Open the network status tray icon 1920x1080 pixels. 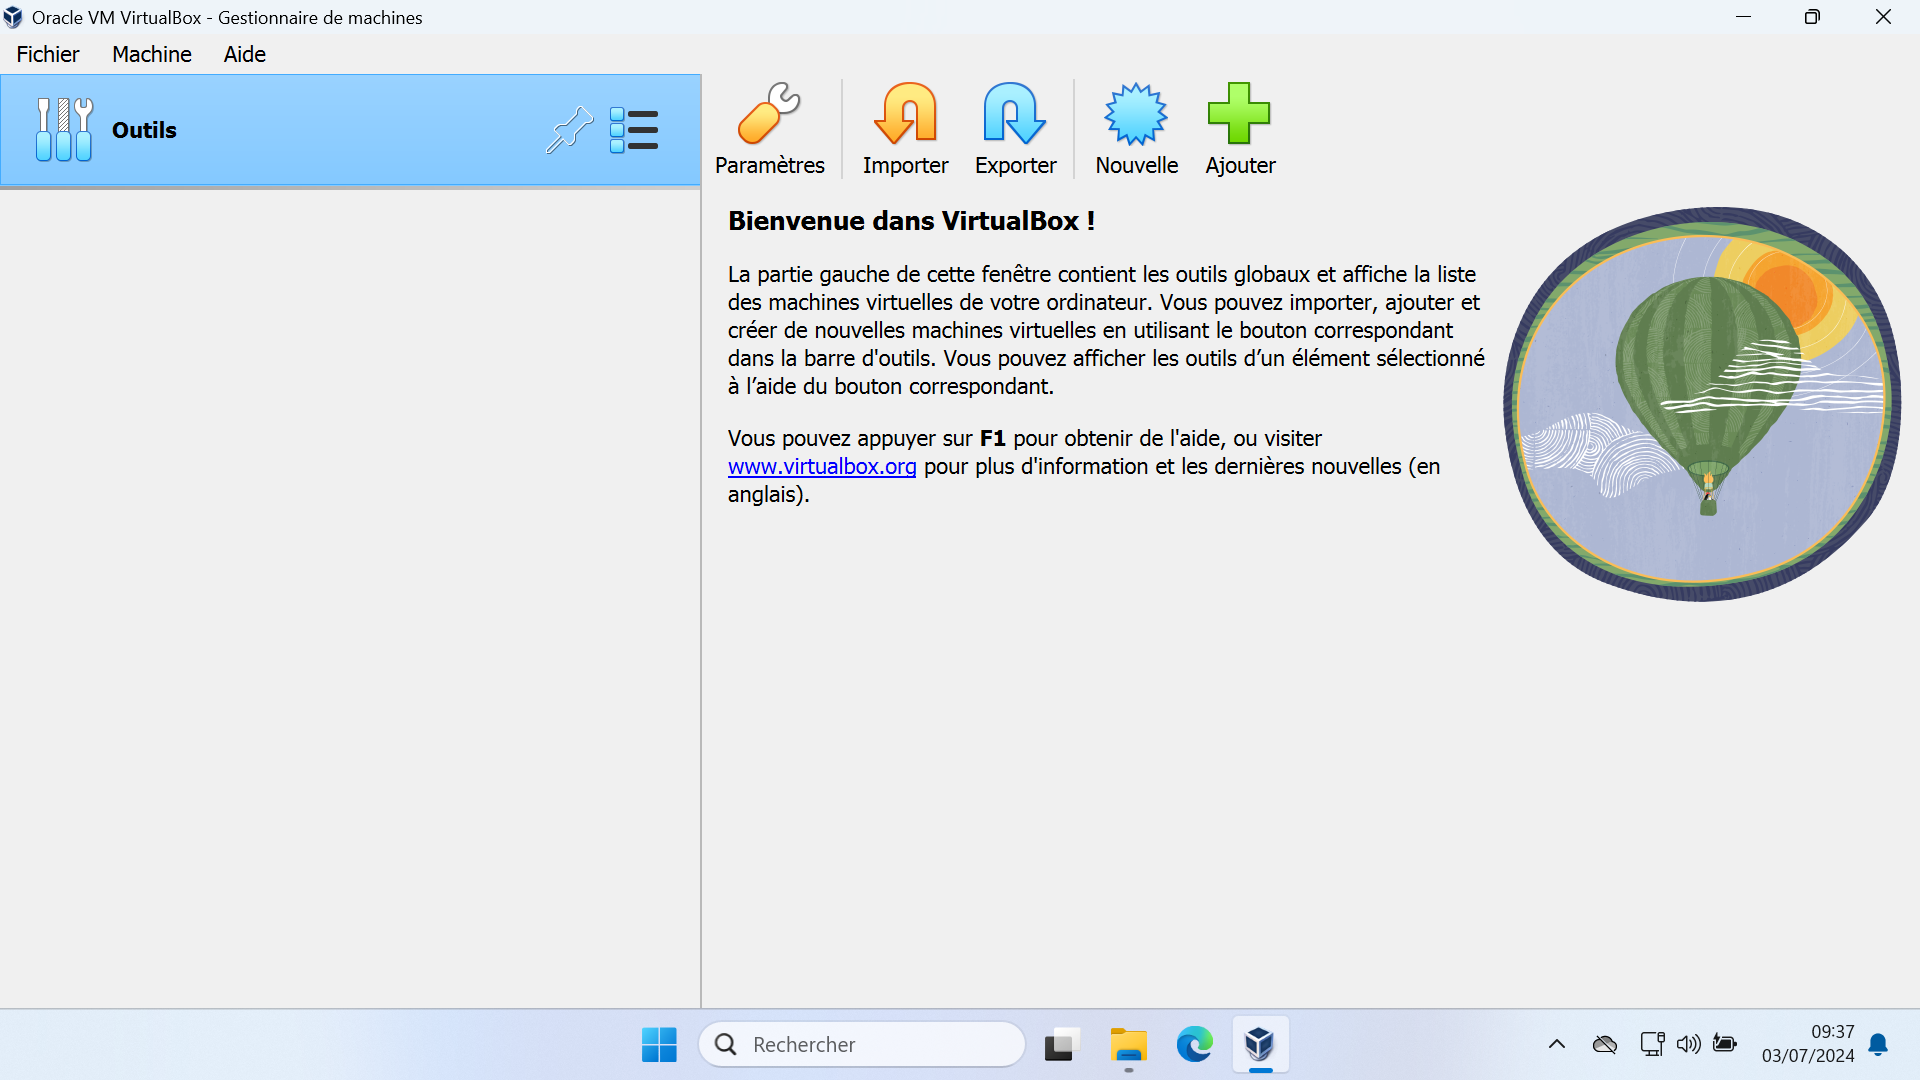pyautogui.click(x=1652, y=1045)
